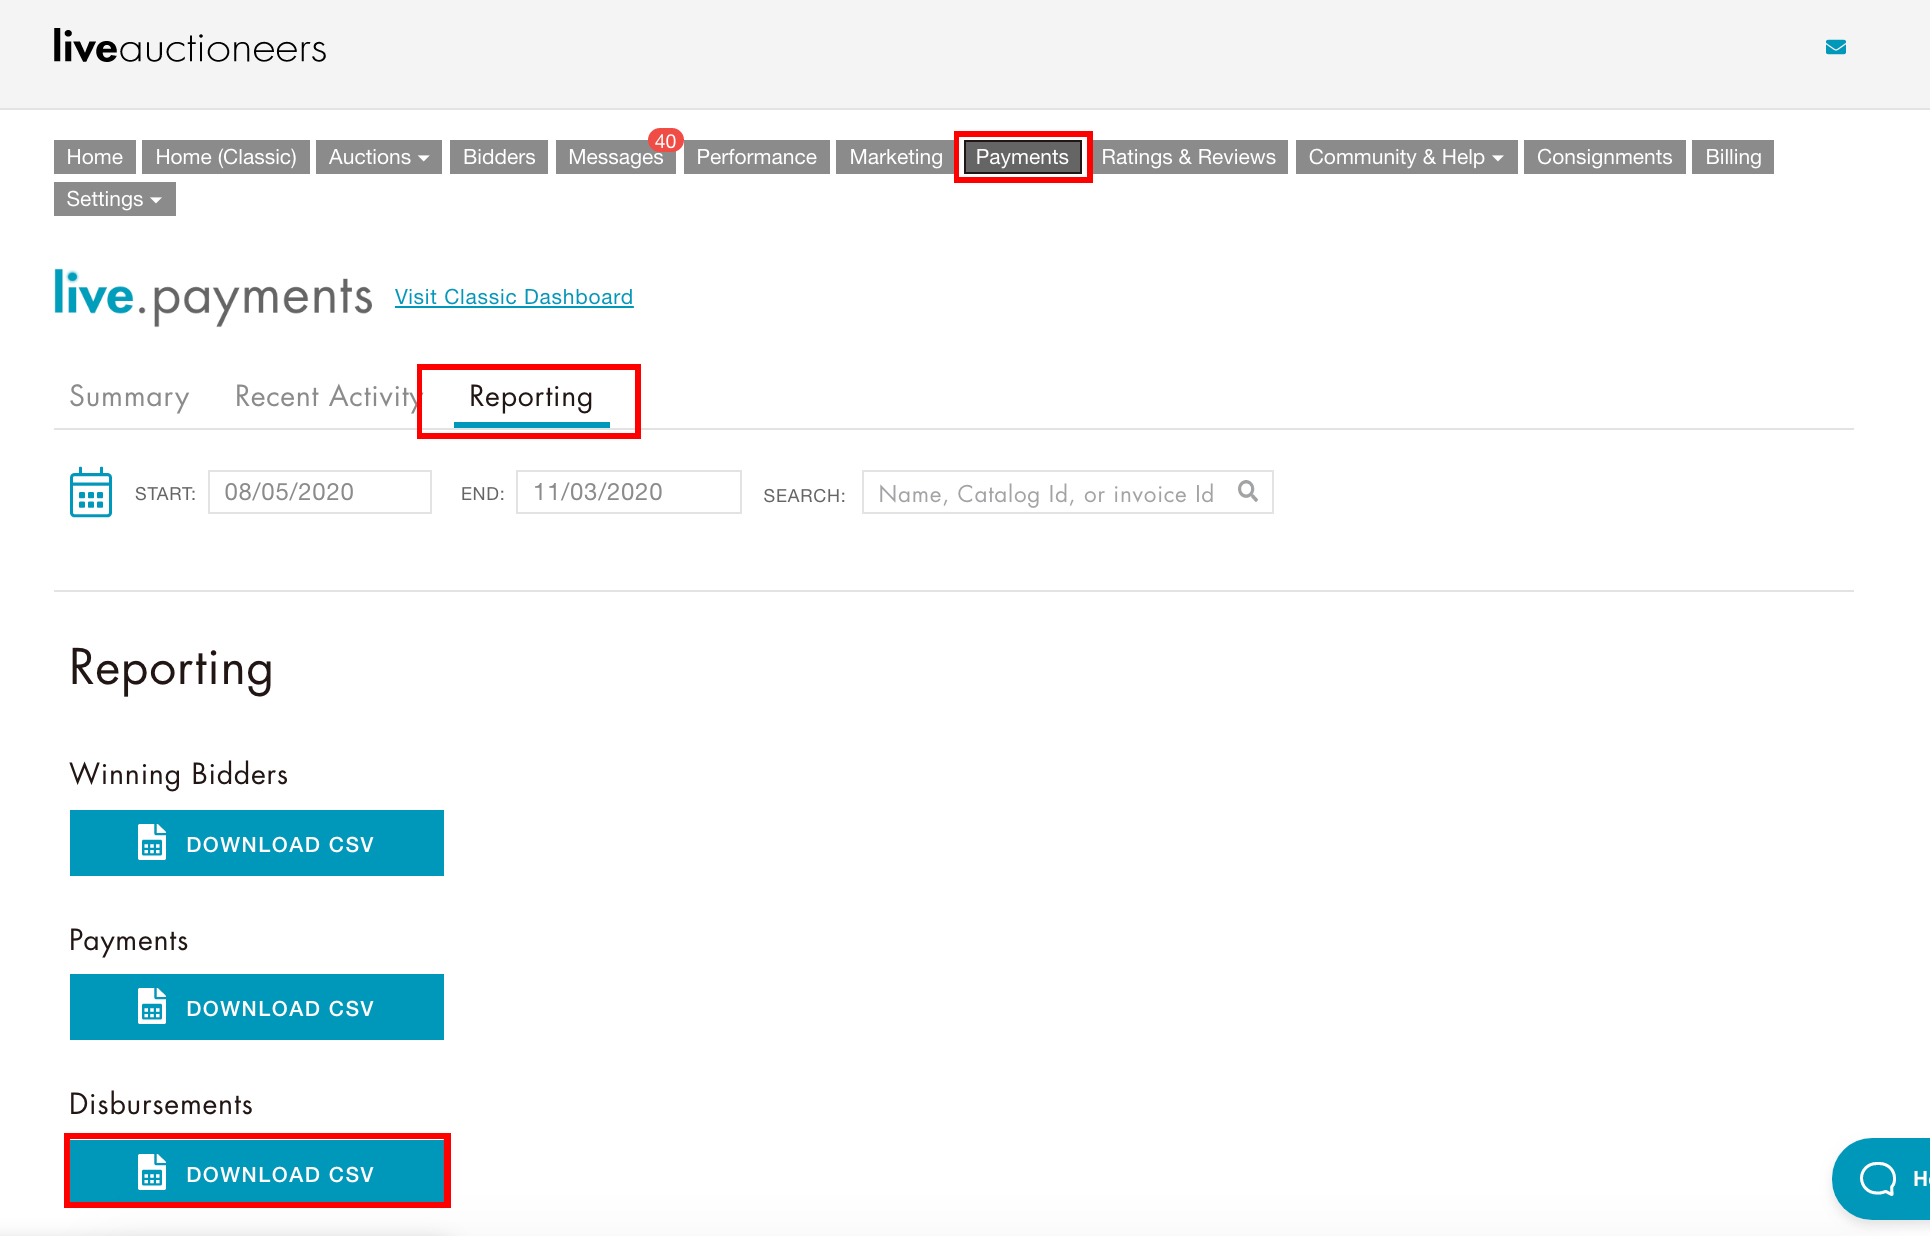Image resolution: width=1930 pixels, height=1236 pixels.
Task: Click the liveauctioneers logo
Action: 190,48
